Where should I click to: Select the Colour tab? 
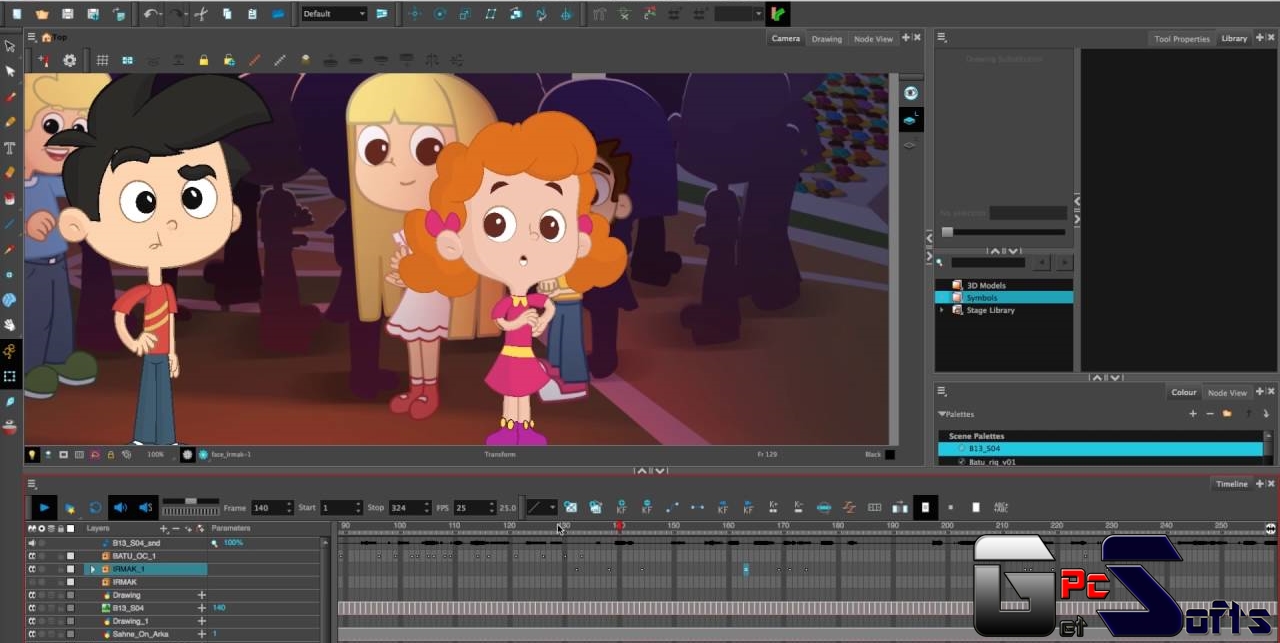pyautogui.click(x=1184, y=393)
